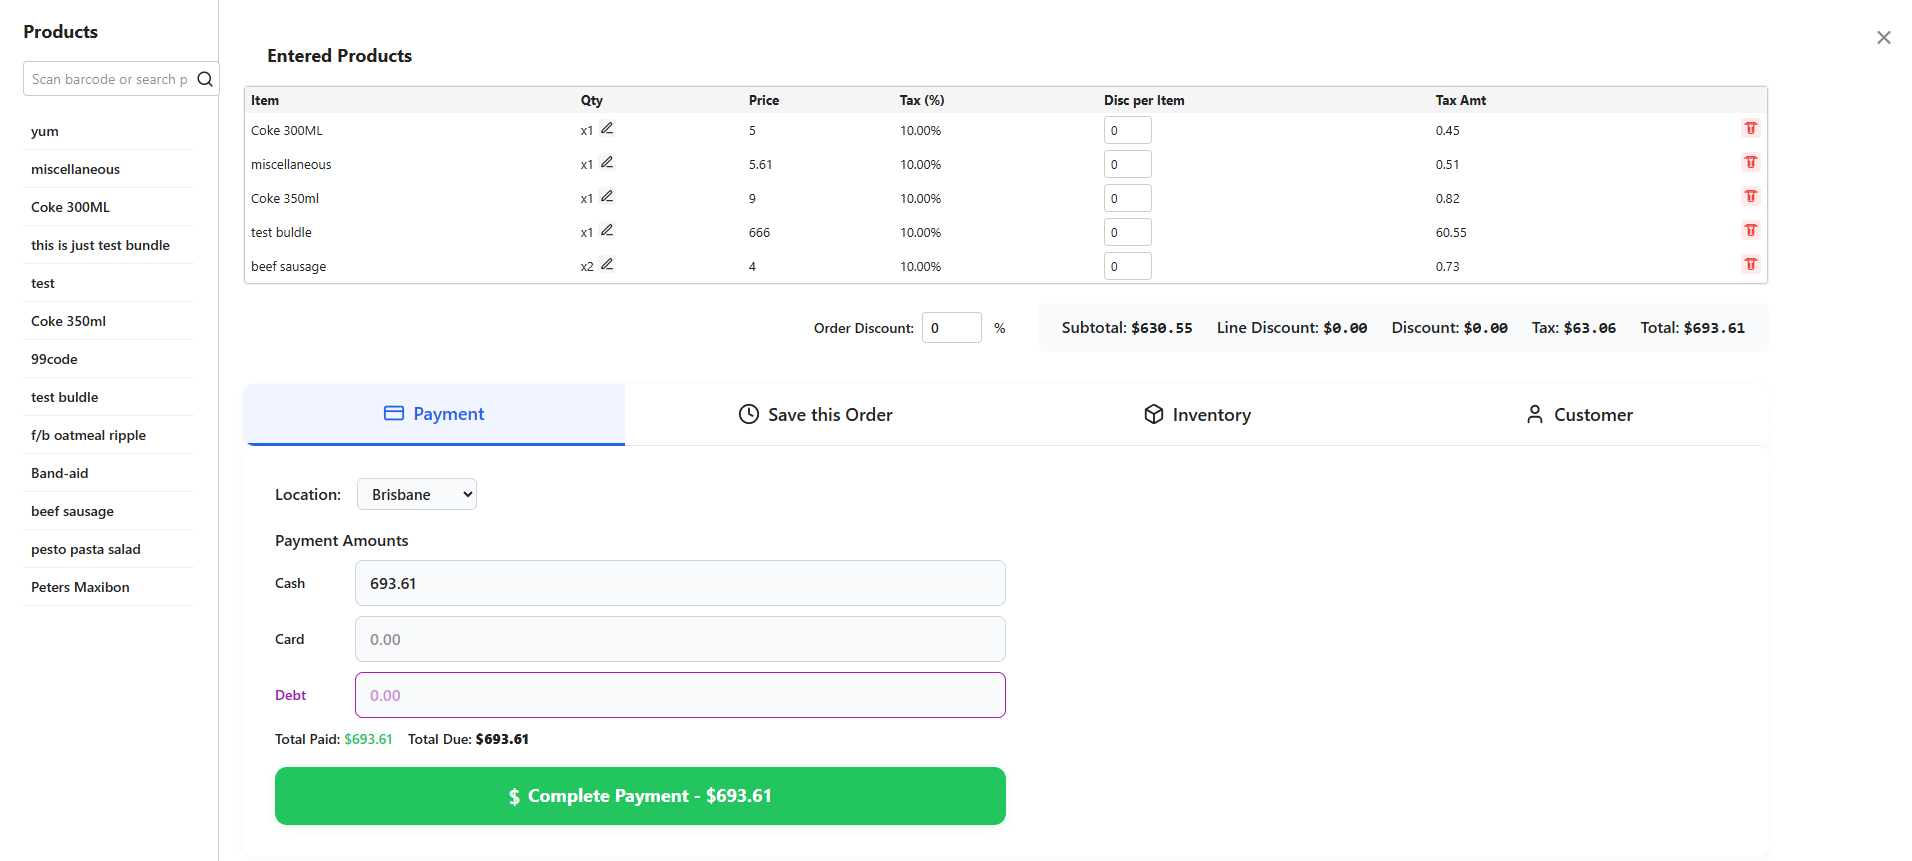Add product 'test' from Products list

tap(109, 283)
